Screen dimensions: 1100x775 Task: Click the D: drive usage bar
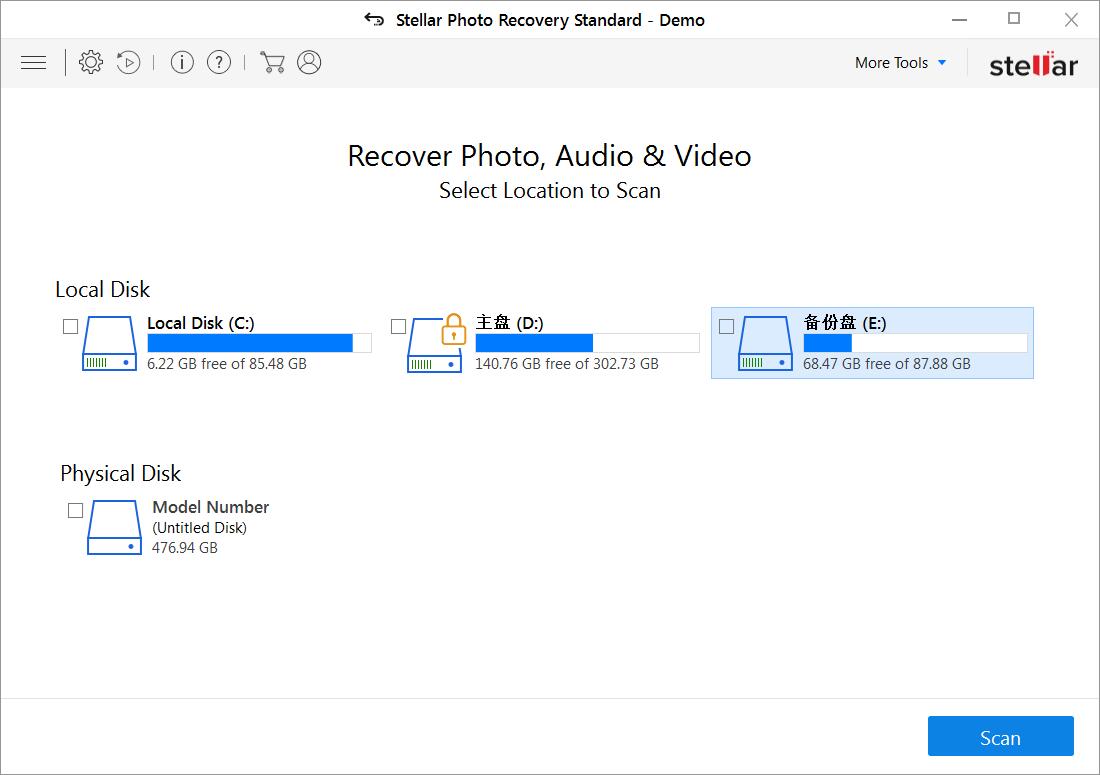point(587,343)
